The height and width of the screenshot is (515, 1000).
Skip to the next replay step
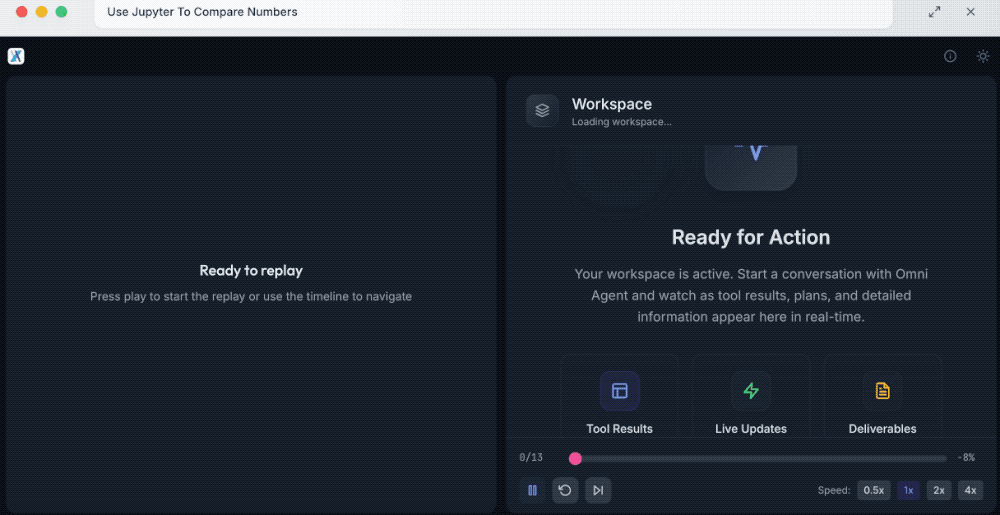(x=598, y=490)
